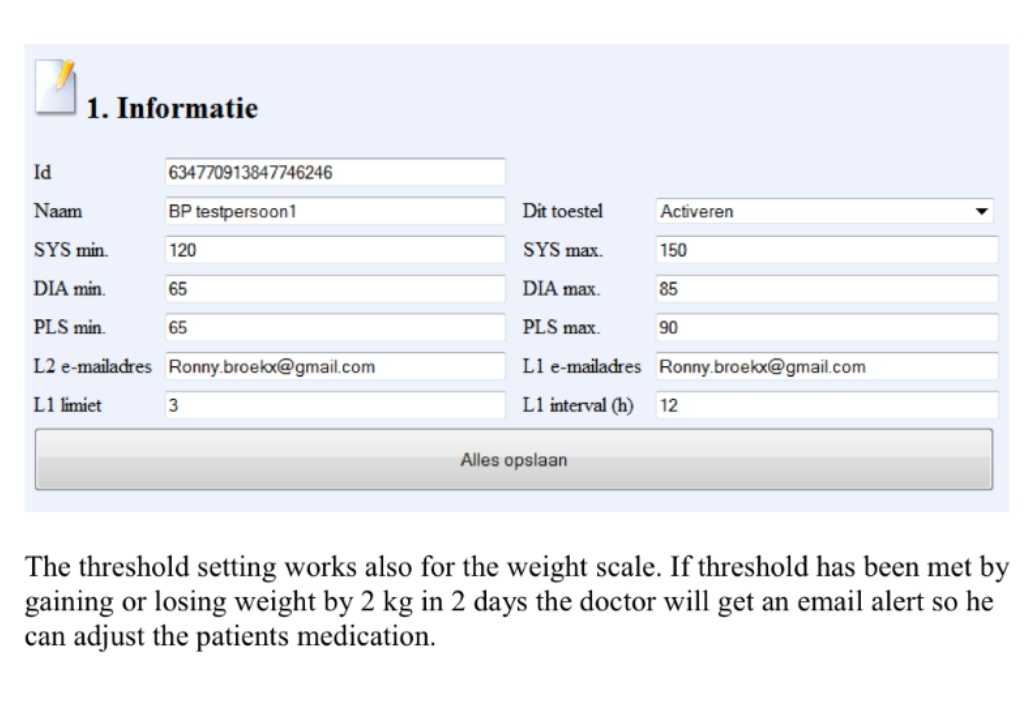Screen dimensions: 1024x711
Task: Click the L1 interval (h) field
Action: (x=827, y=406)
